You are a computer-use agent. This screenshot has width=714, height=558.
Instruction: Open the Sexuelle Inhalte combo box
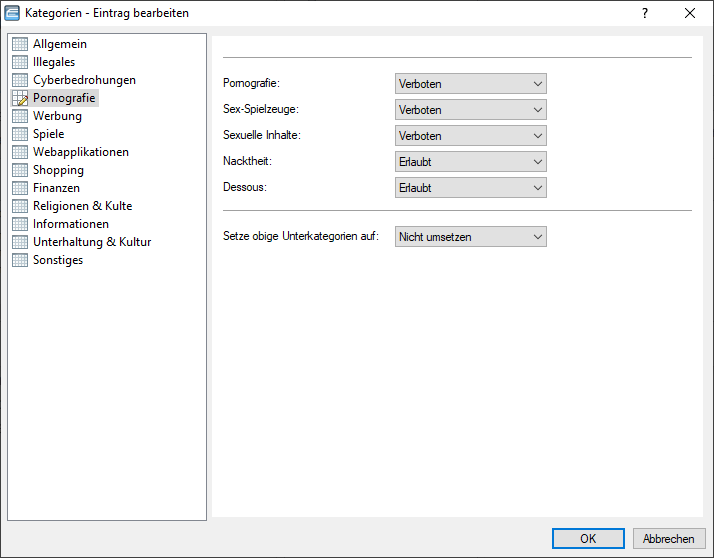470,136
